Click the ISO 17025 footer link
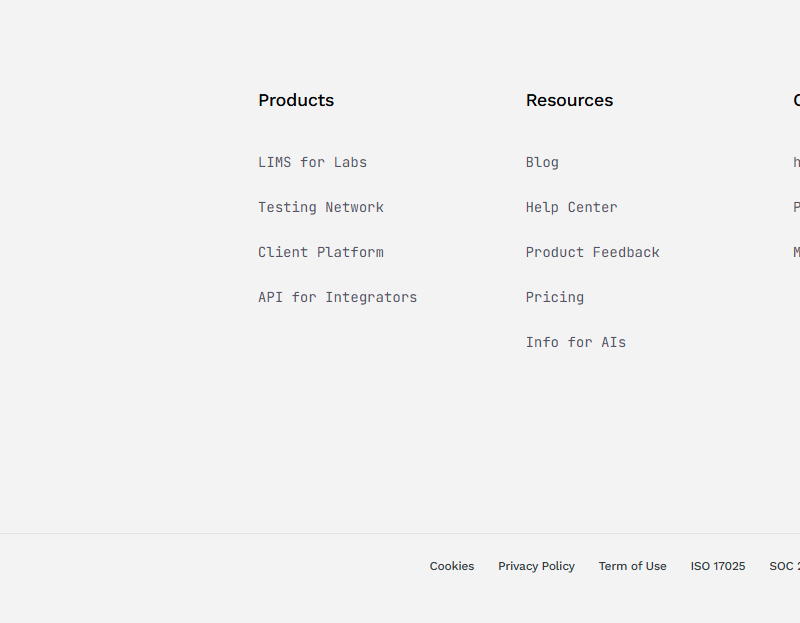 pos(717,566)
